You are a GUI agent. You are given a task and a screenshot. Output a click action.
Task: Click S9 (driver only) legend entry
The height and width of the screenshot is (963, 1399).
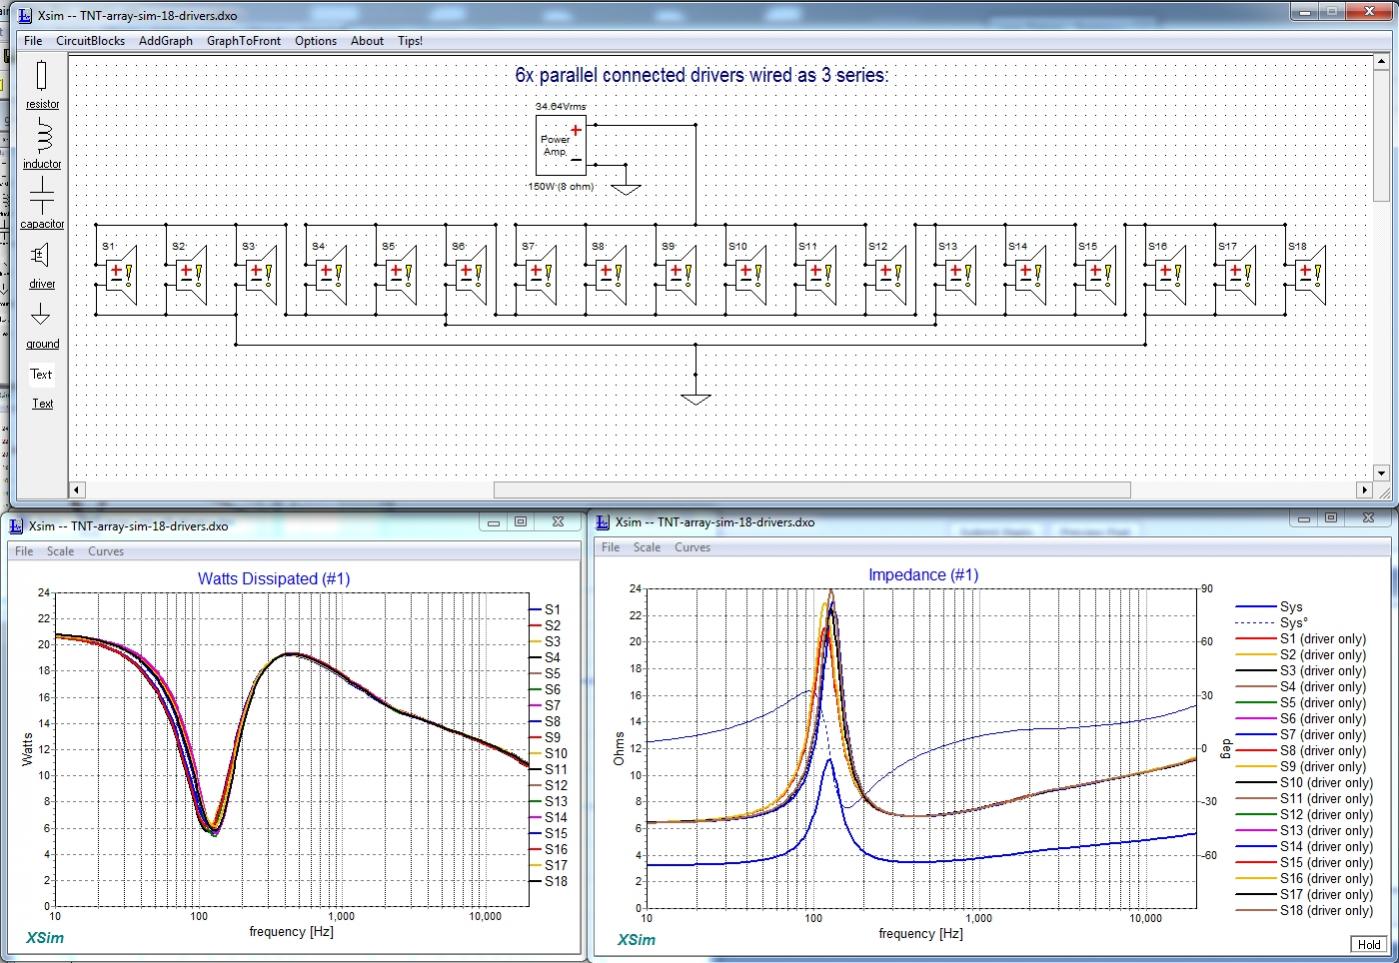[x=1301, y=767]
